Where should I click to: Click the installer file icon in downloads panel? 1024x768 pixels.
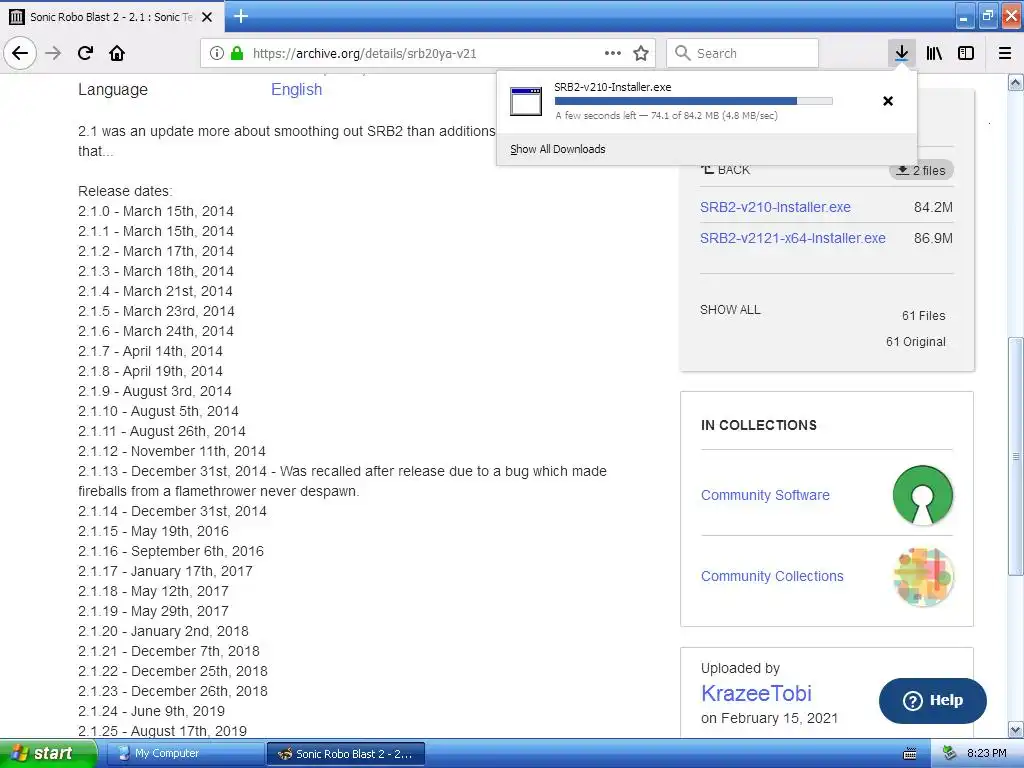[x=526, y=101]
